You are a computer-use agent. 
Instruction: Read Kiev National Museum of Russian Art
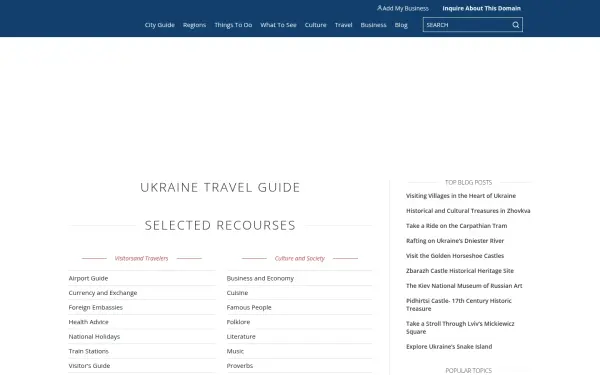(x=464, y=285)
